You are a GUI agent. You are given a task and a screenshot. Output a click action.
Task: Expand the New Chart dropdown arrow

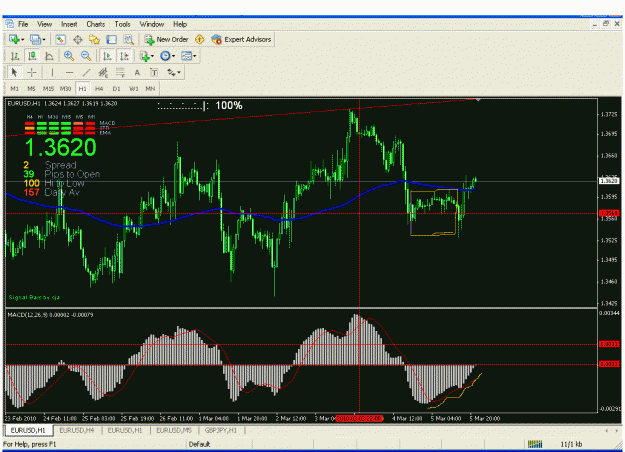tap(23, 39)
